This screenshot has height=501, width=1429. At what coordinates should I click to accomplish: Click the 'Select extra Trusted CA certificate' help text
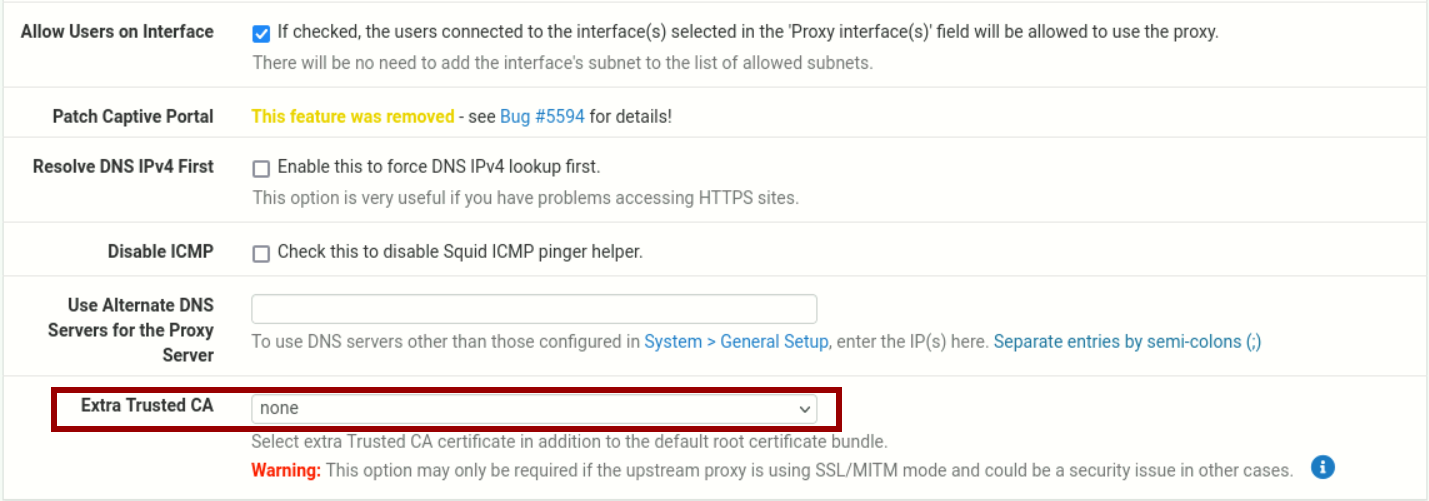569,441
